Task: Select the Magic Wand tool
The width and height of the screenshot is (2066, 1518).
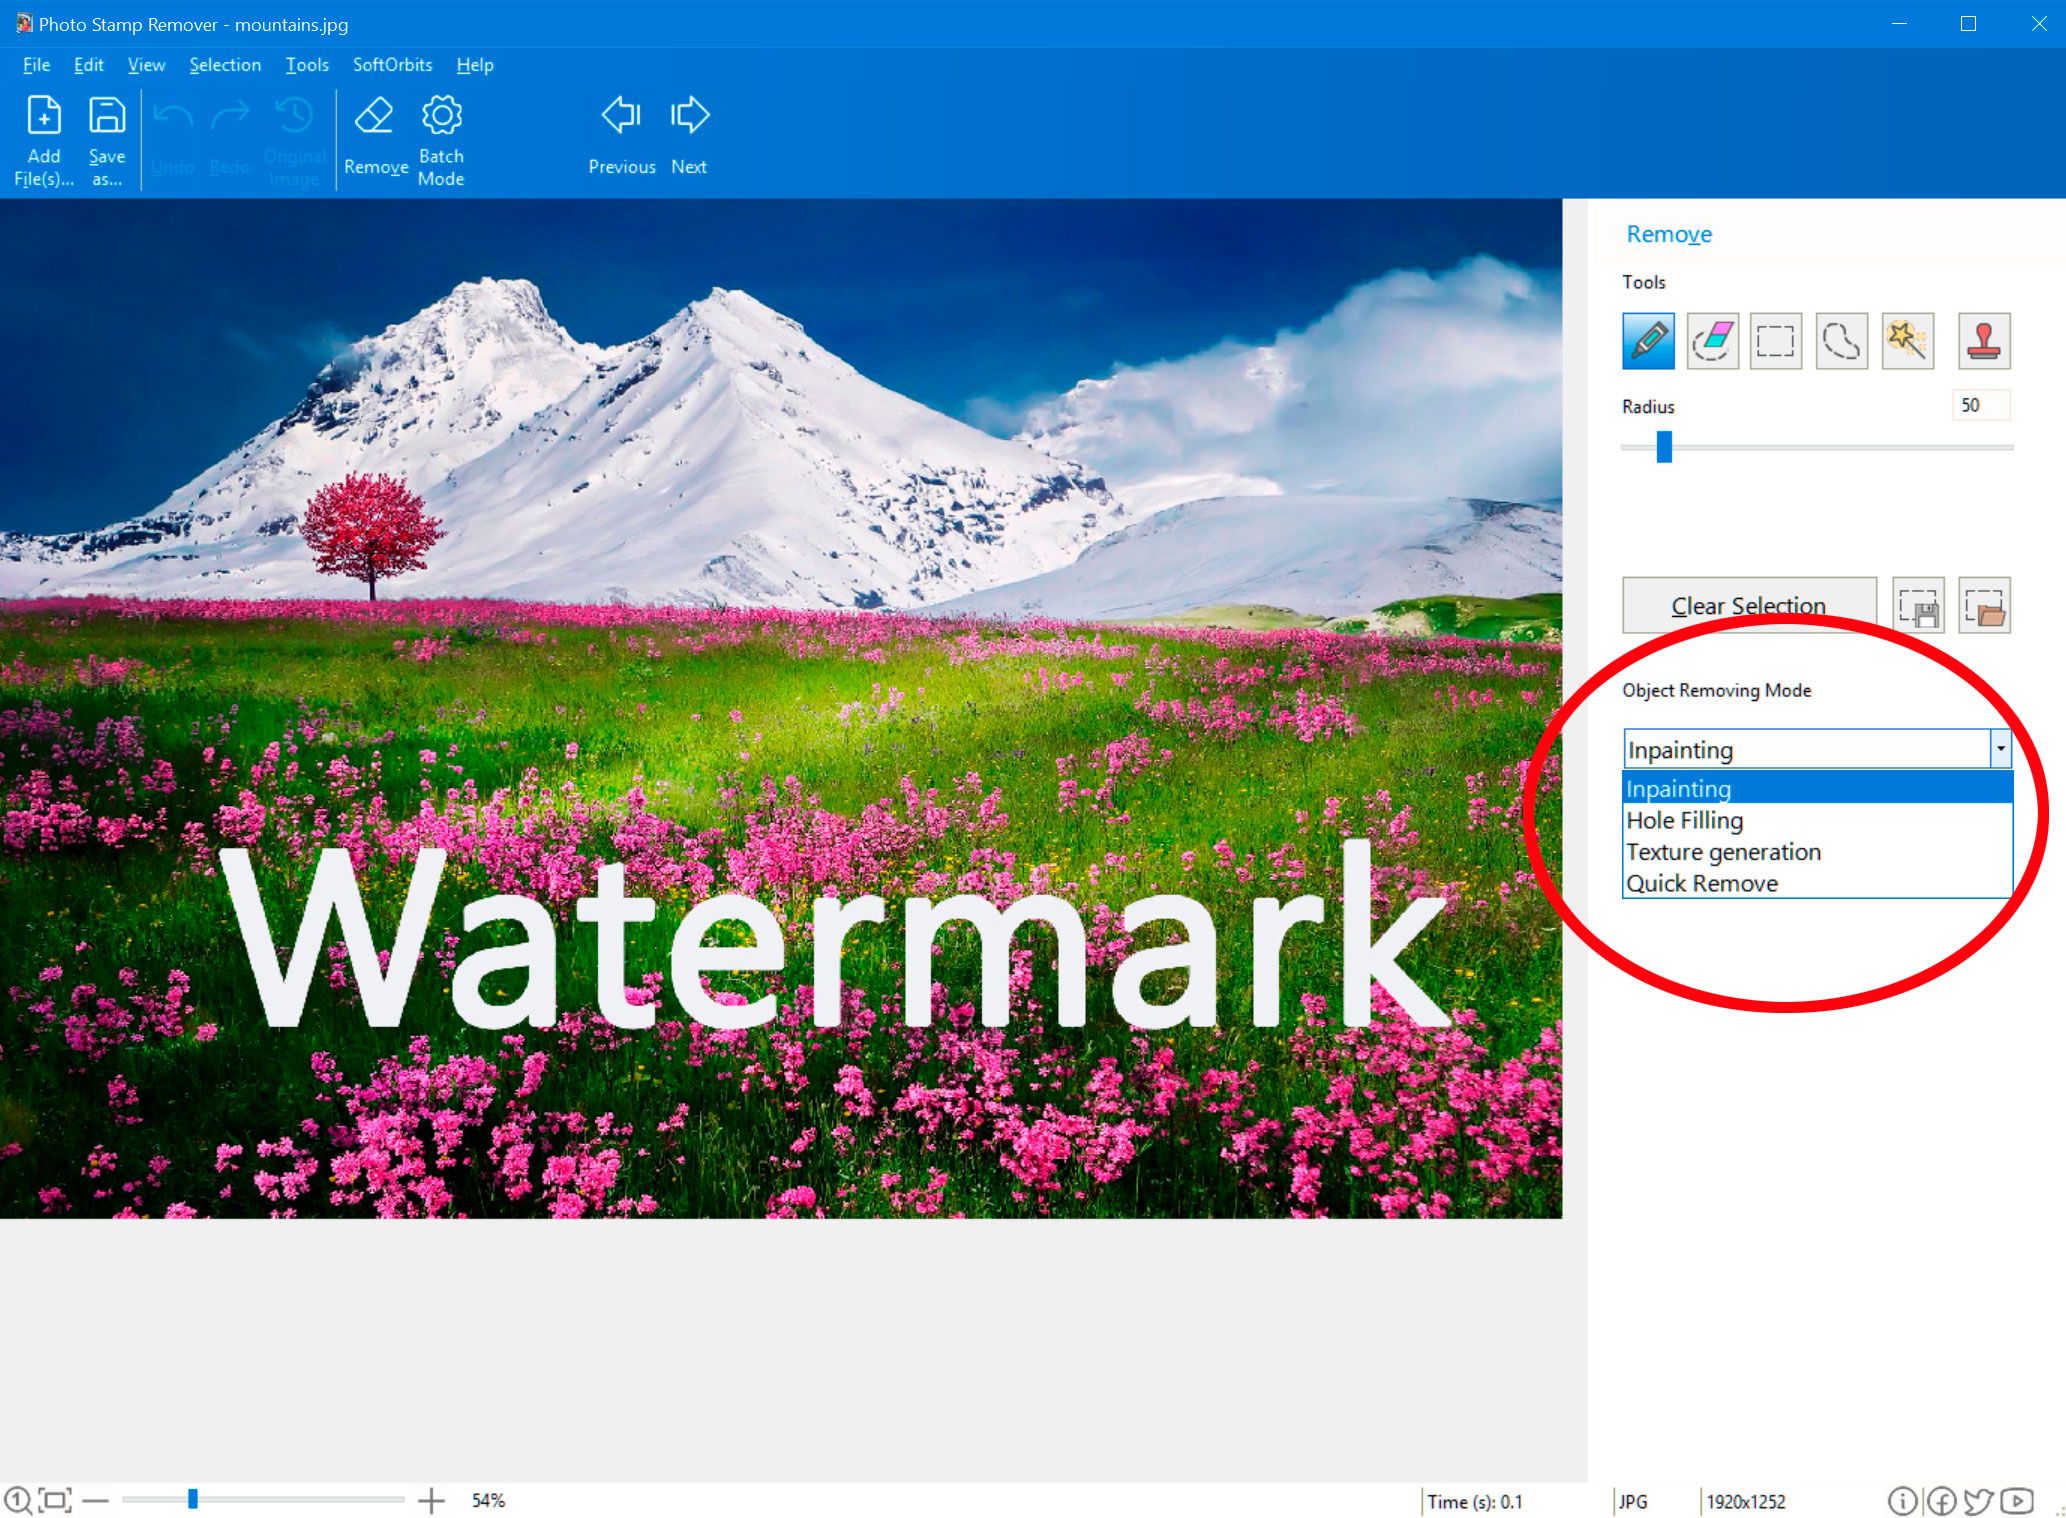Action: [1907, 339]
